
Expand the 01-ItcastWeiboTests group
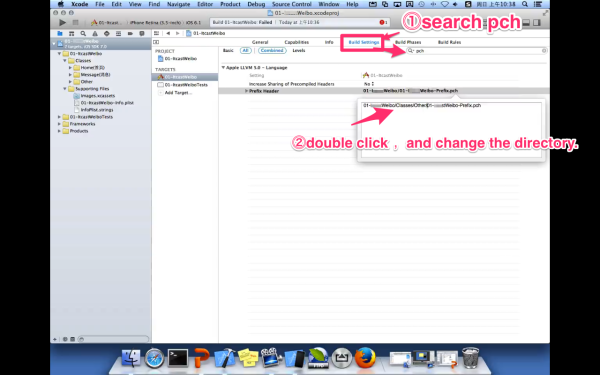click(59, 117)
